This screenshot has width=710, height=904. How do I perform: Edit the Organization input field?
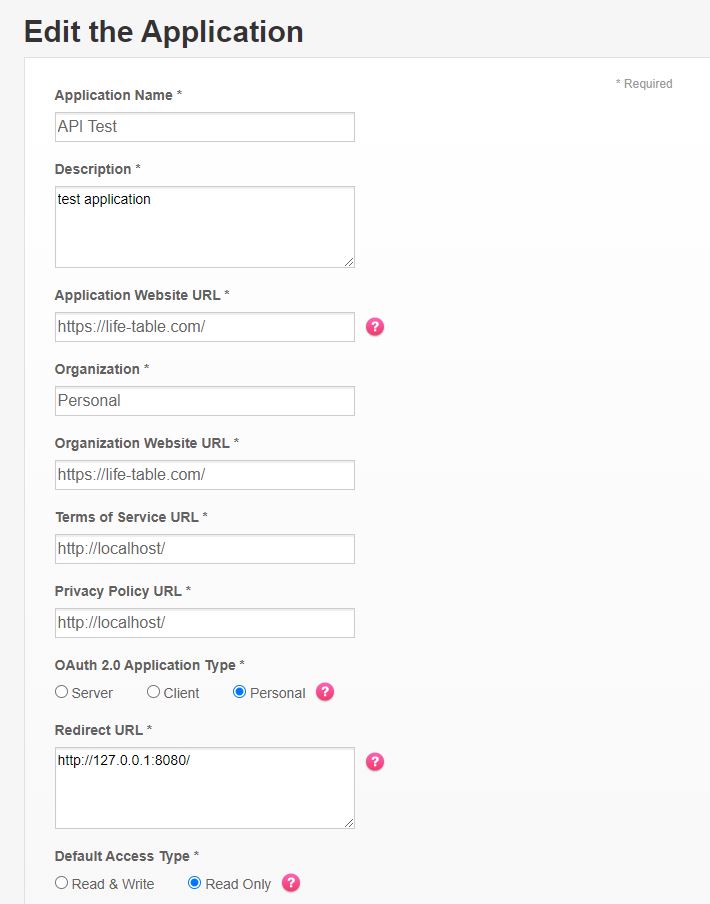point(204,401)
